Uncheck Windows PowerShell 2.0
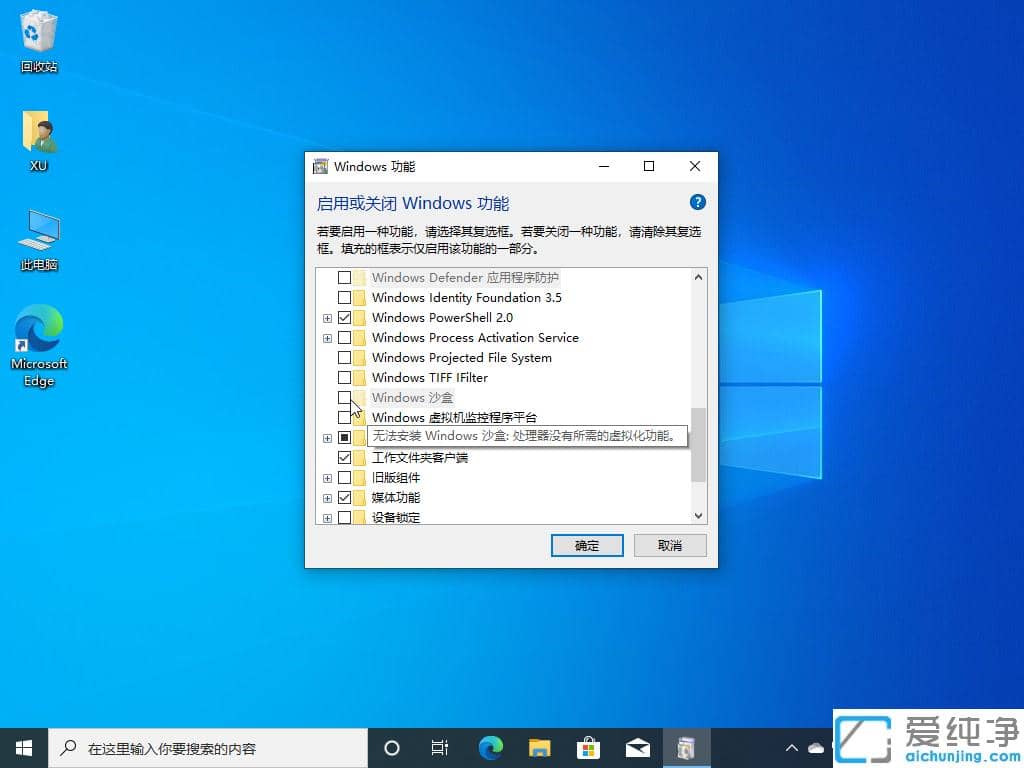Image resolution: width=1024 pixels, height=768 pixels. [345, 317]
